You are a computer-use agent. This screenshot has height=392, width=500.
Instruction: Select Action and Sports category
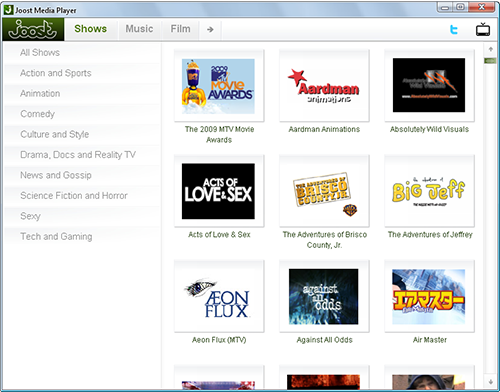pyautogui.click(x=82, y=73)
